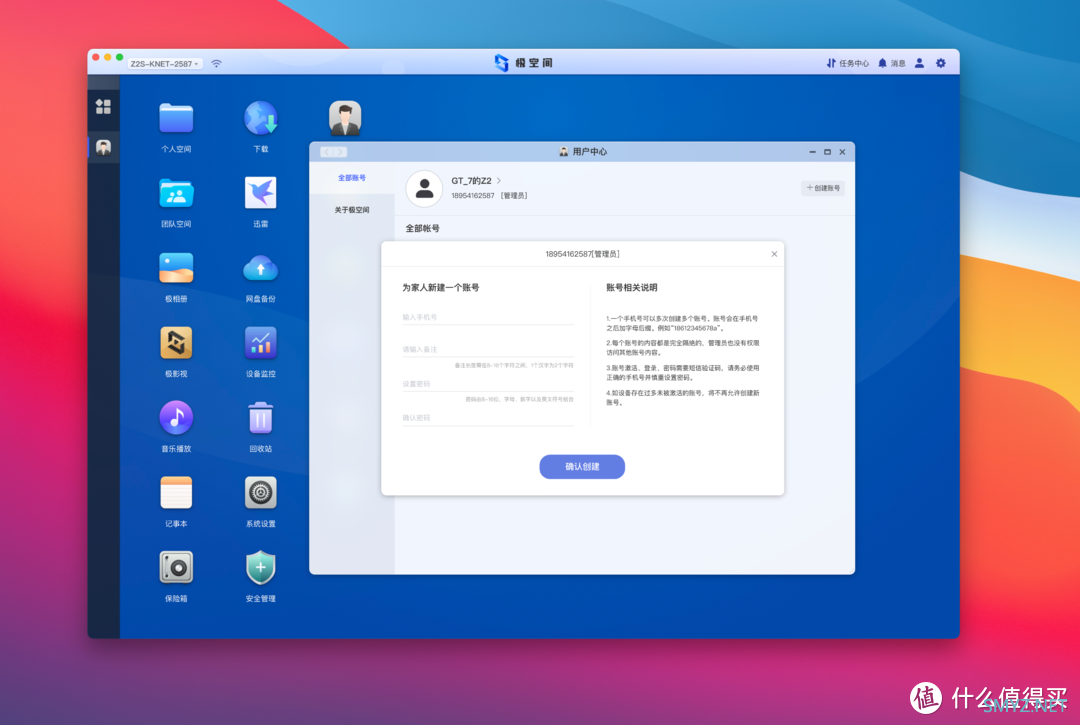1080x725 pixels.
Task: Open the 保险箱 safe box
Action: [176, 567]
